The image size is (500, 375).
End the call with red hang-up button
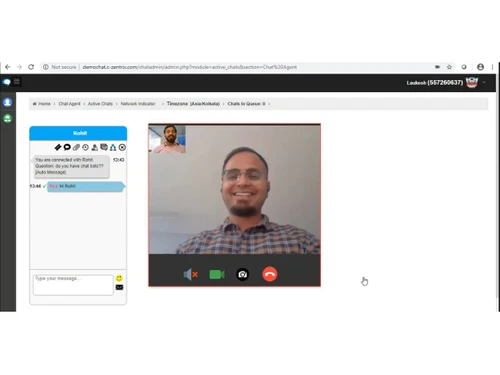tap(270, 274)
